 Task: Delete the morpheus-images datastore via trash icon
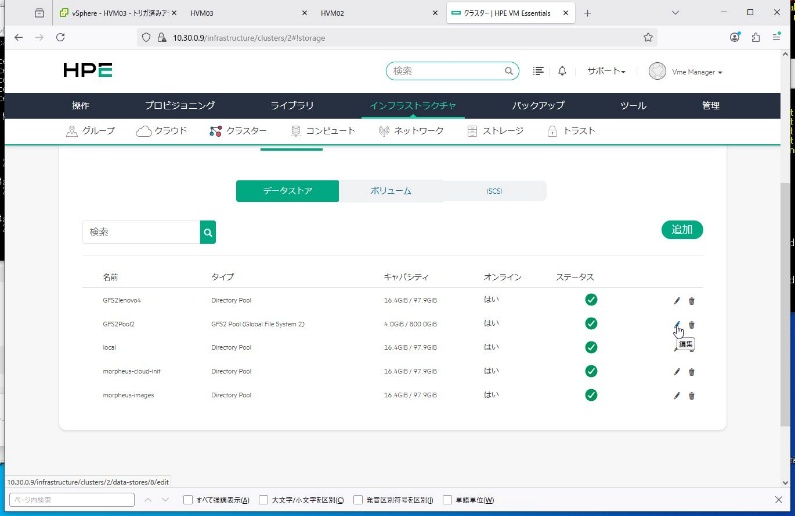point(691,396)
